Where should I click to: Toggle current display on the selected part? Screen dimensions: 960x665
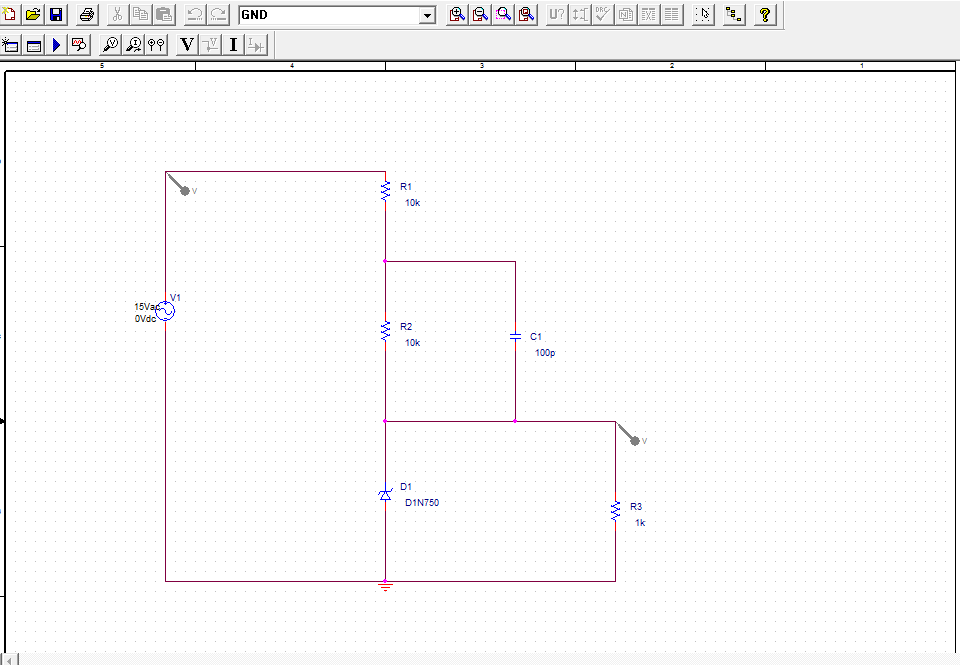click(257, 45)
